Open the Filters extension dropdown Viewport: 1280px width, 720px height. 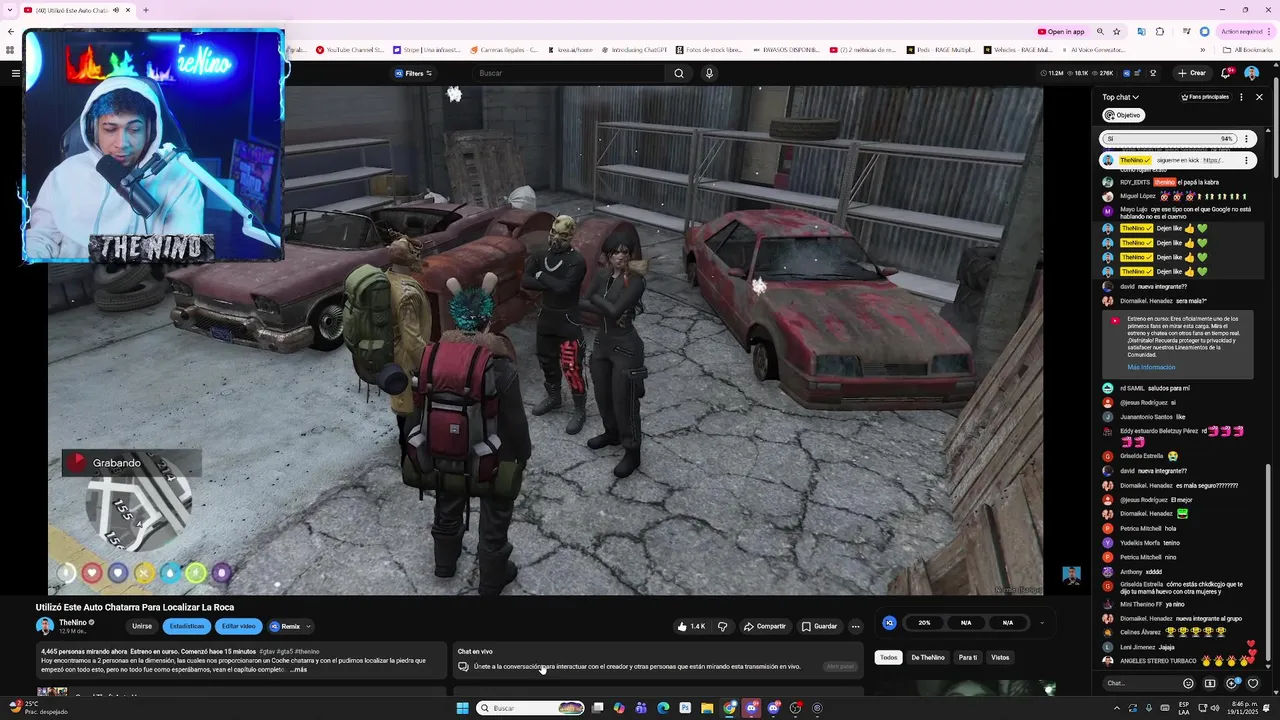pyautogui.click(x=414, y=73)
